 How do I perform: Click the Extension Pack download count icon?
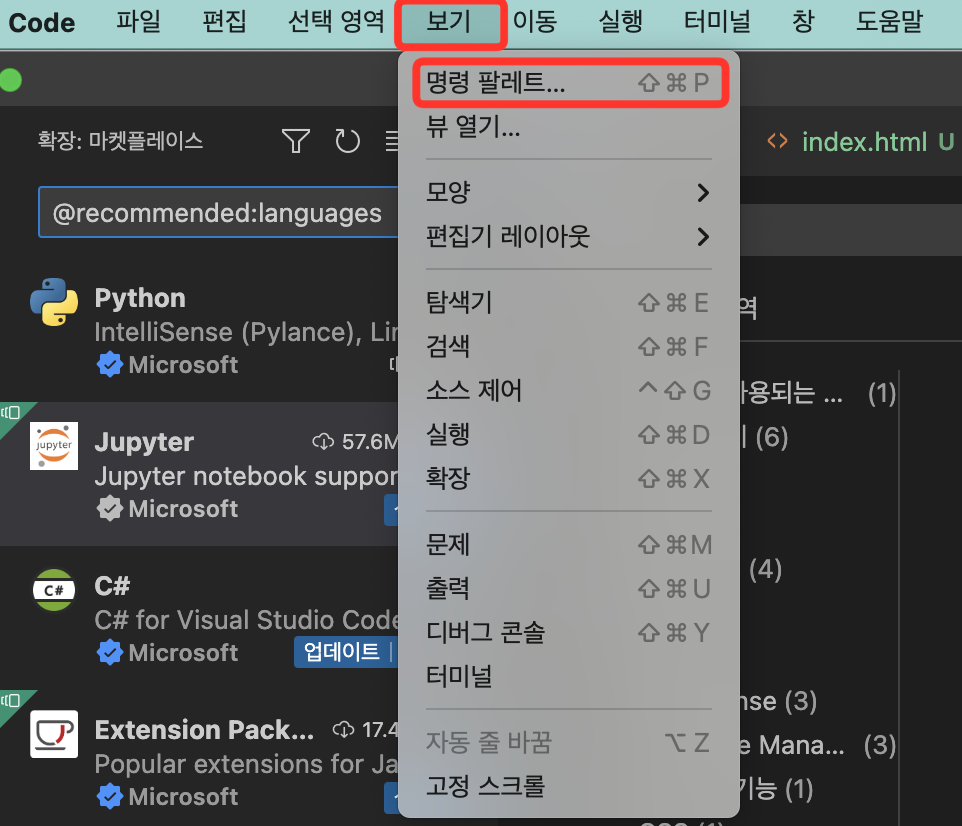tap(344, 730)
